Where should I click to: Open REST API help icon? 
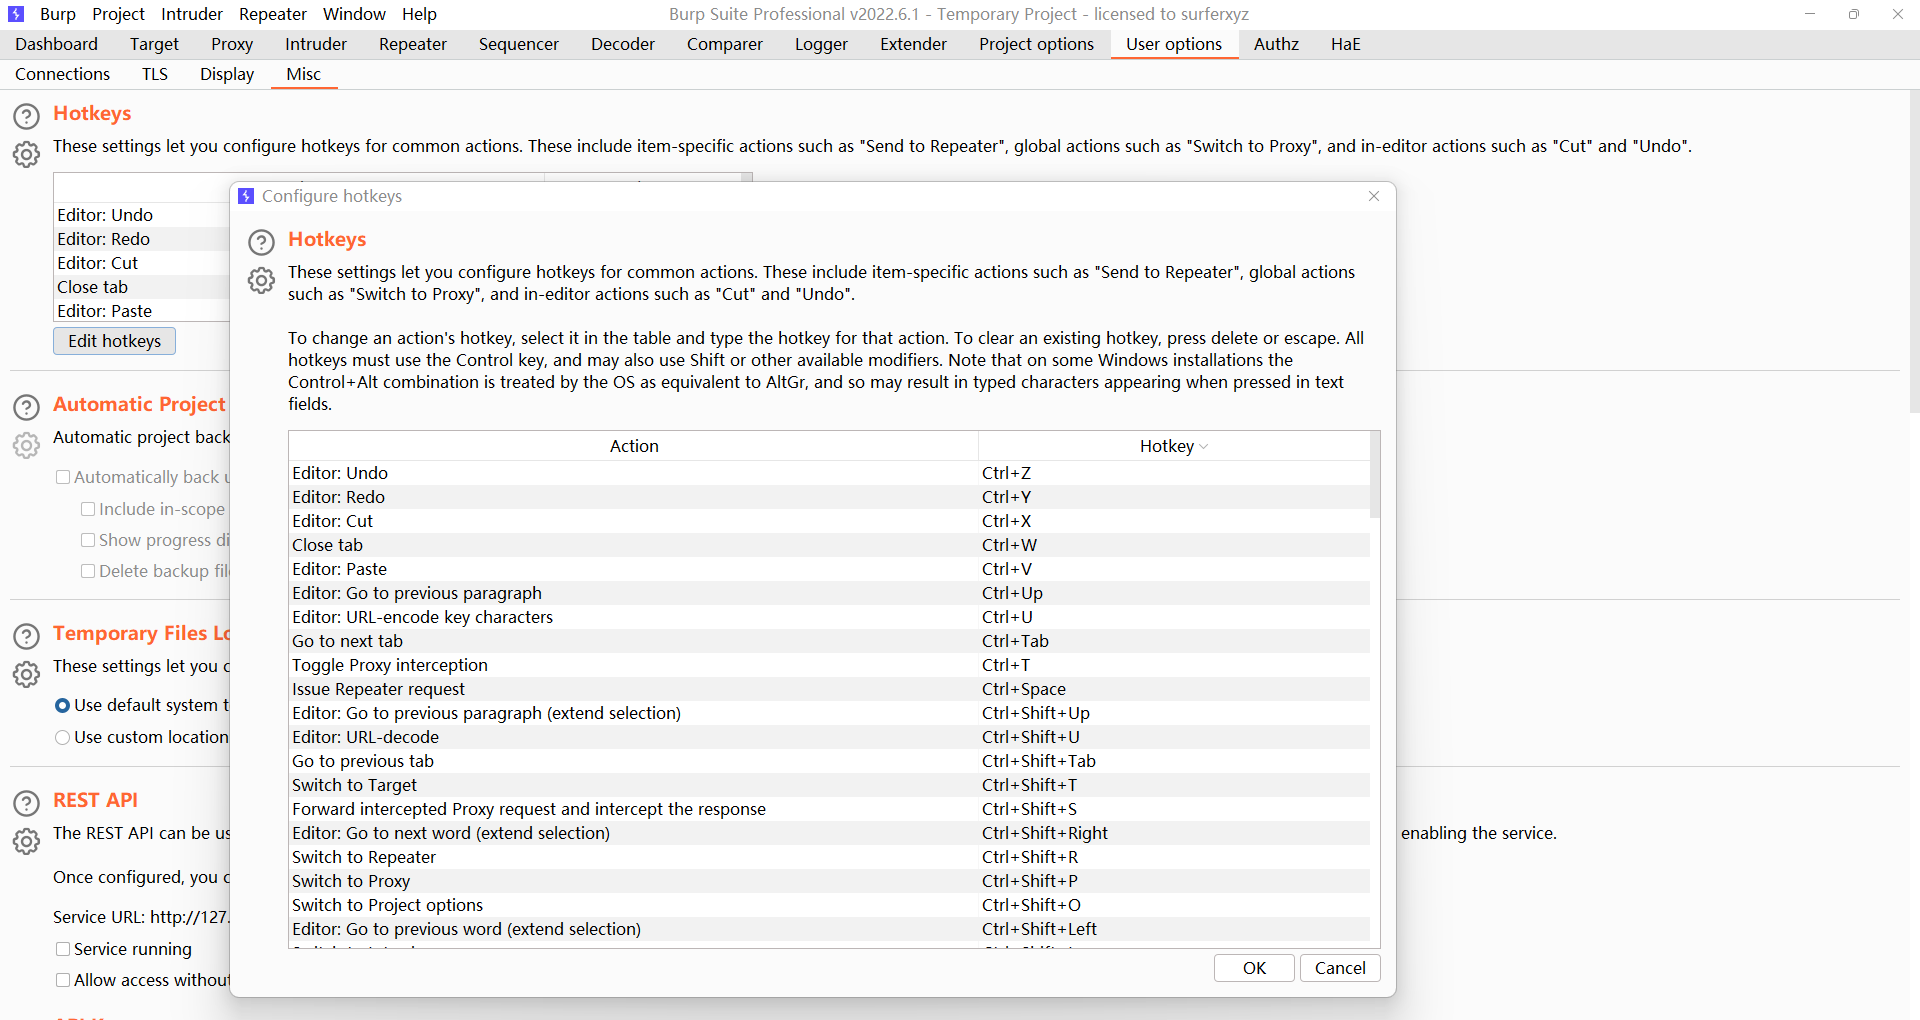click(26, 803)
